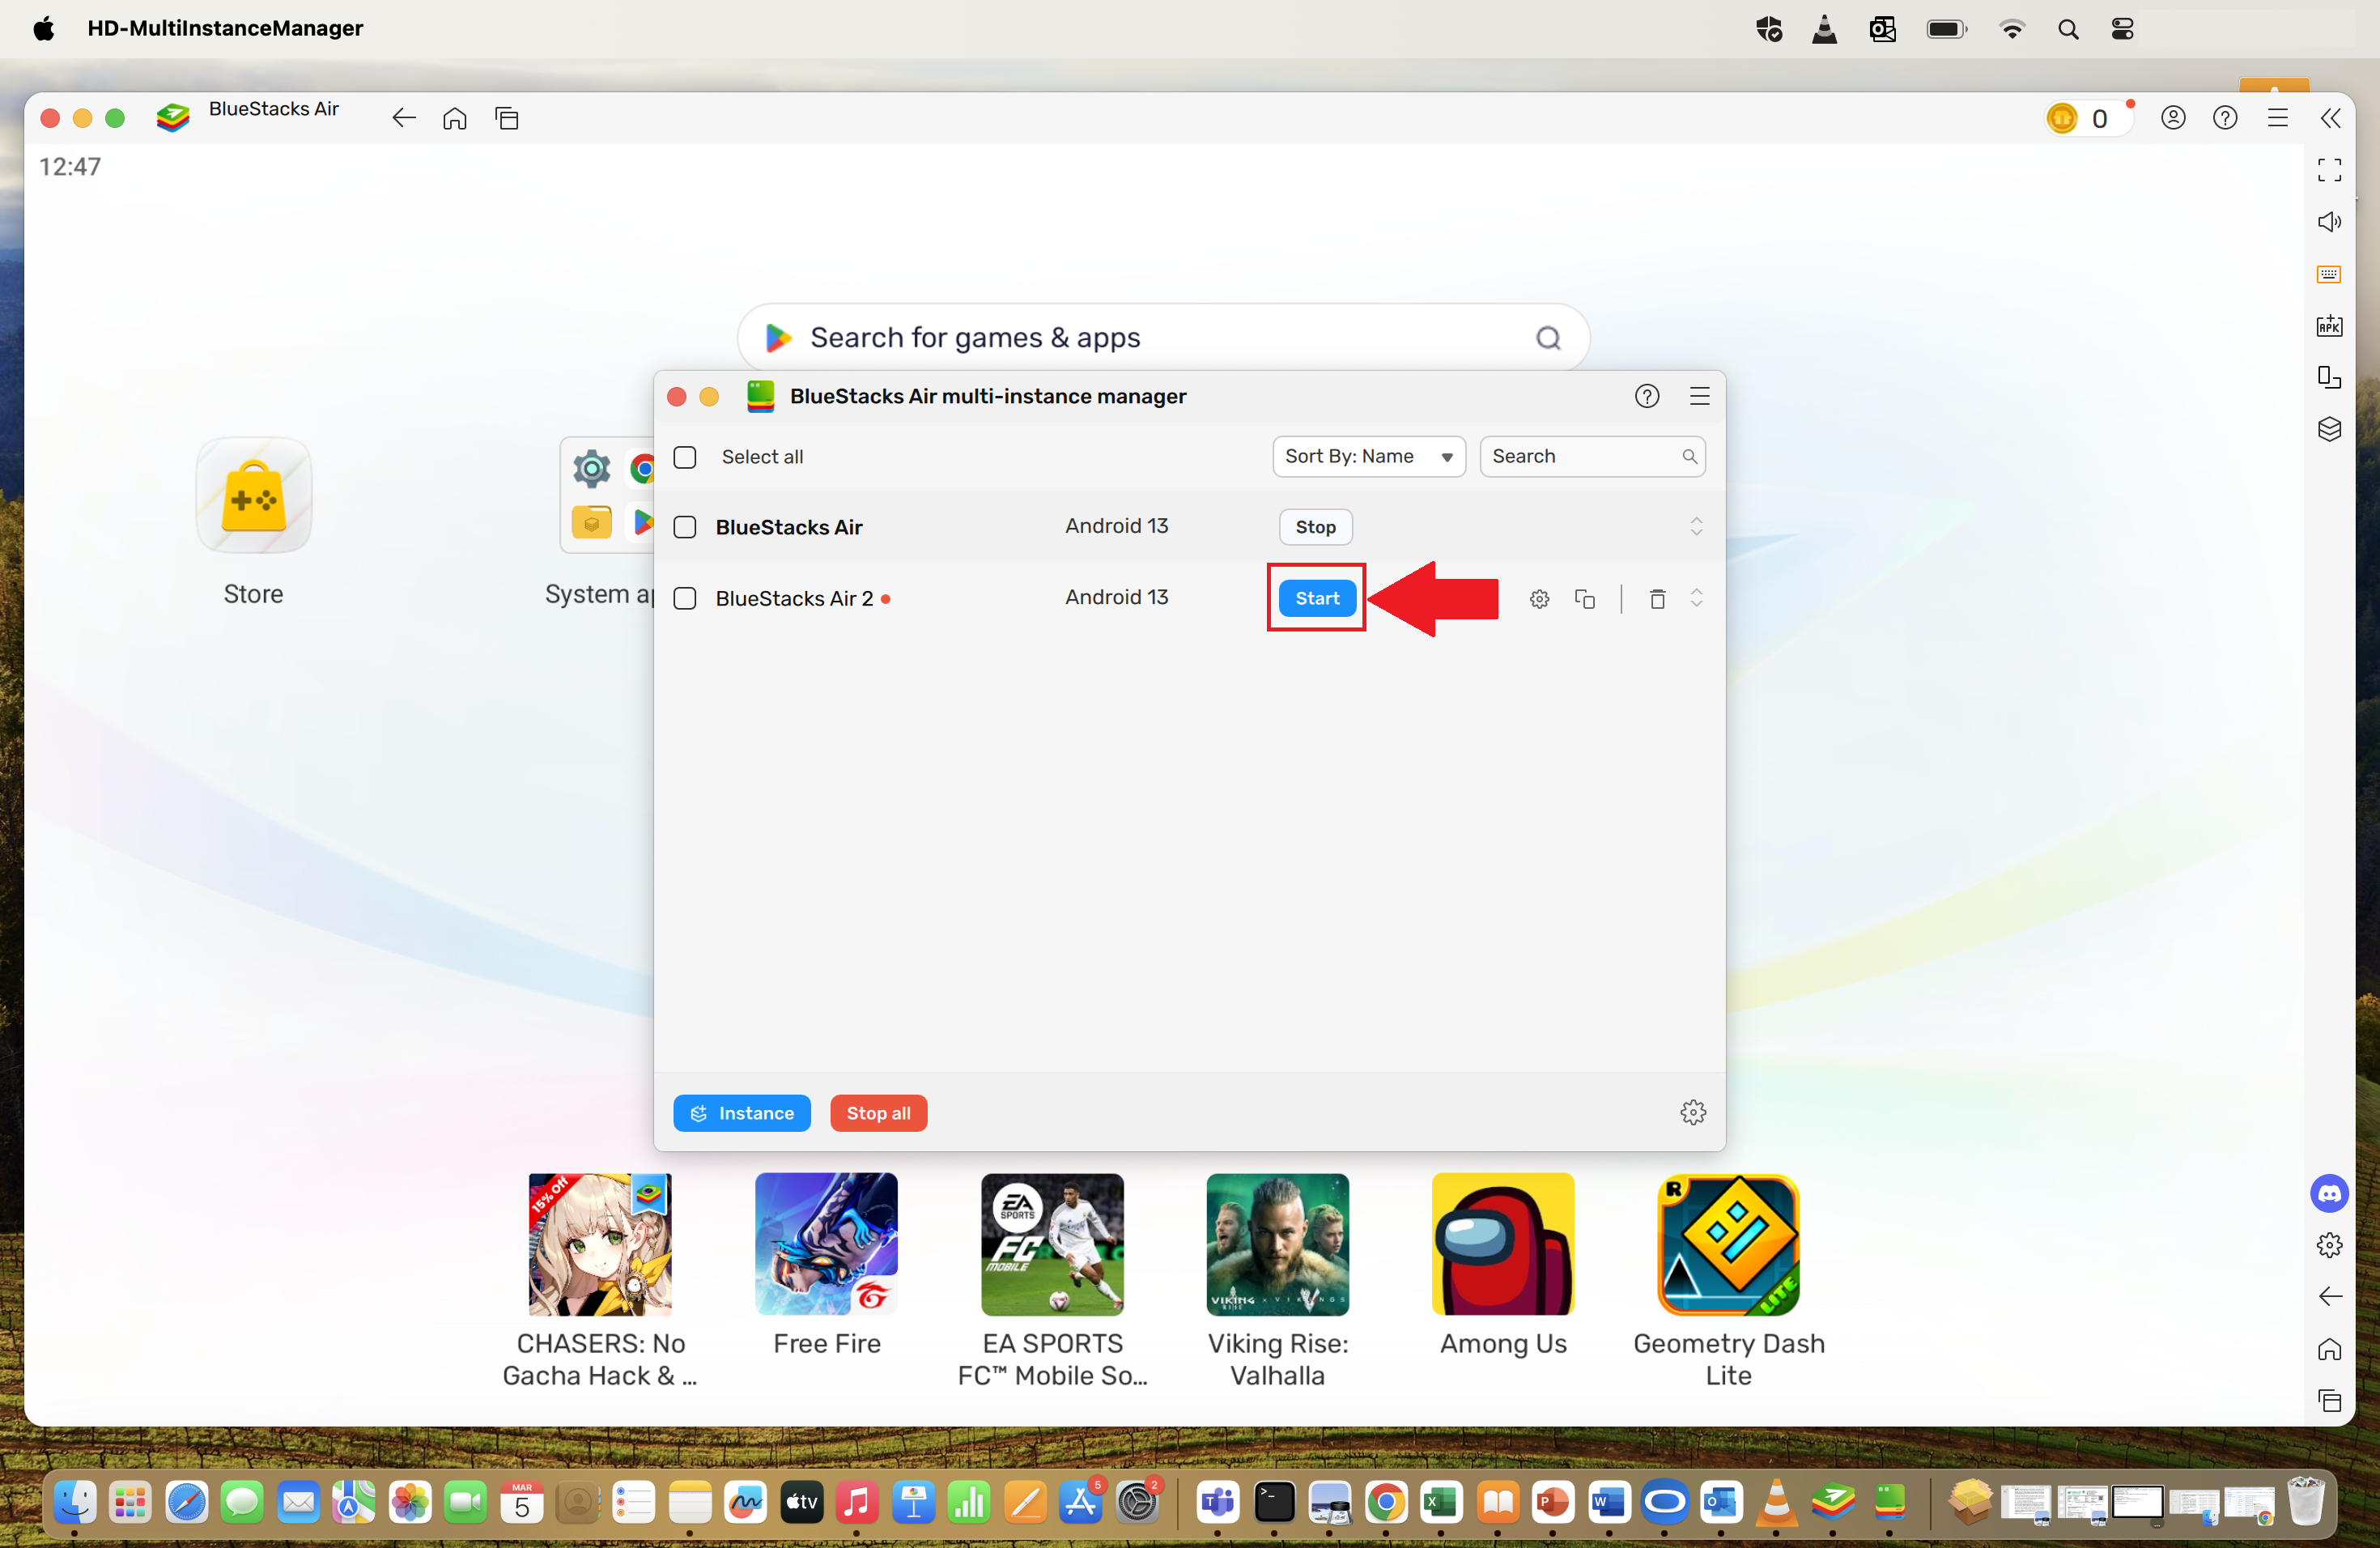The image size is (2380, 1548).
Task: Stop the BlueStacks Air instance
Action: pyautogui.click(x=1315, y=527)
